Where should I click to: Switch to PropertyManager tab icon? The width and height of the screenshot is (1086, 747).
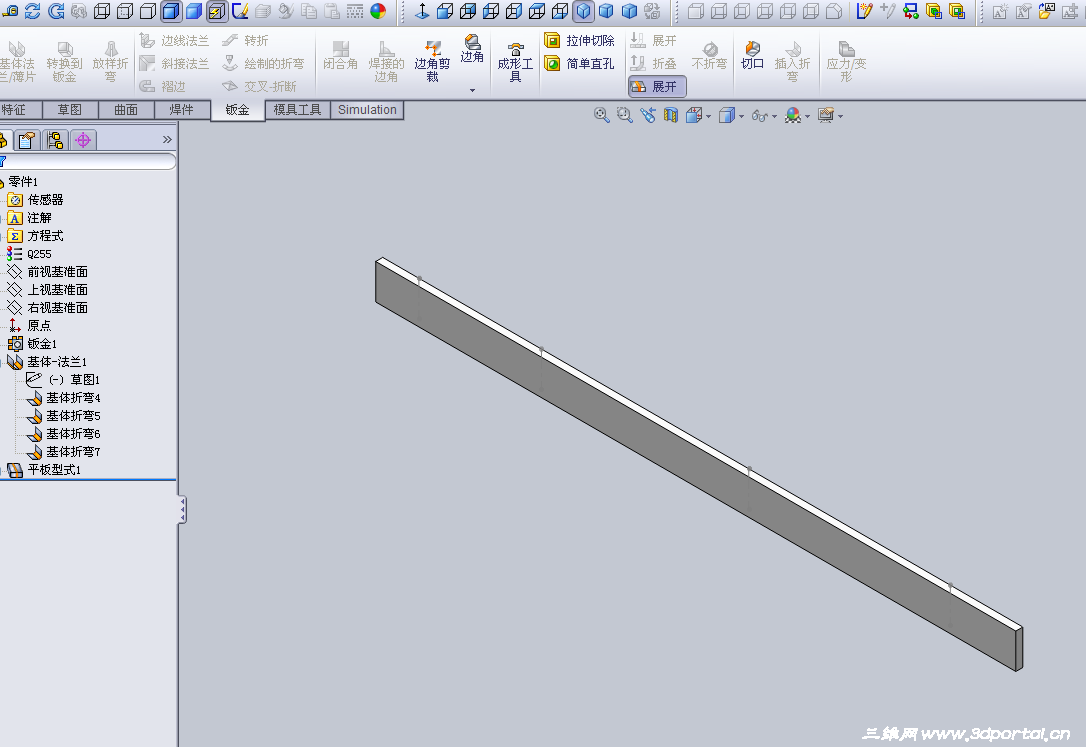click(27, 141)
